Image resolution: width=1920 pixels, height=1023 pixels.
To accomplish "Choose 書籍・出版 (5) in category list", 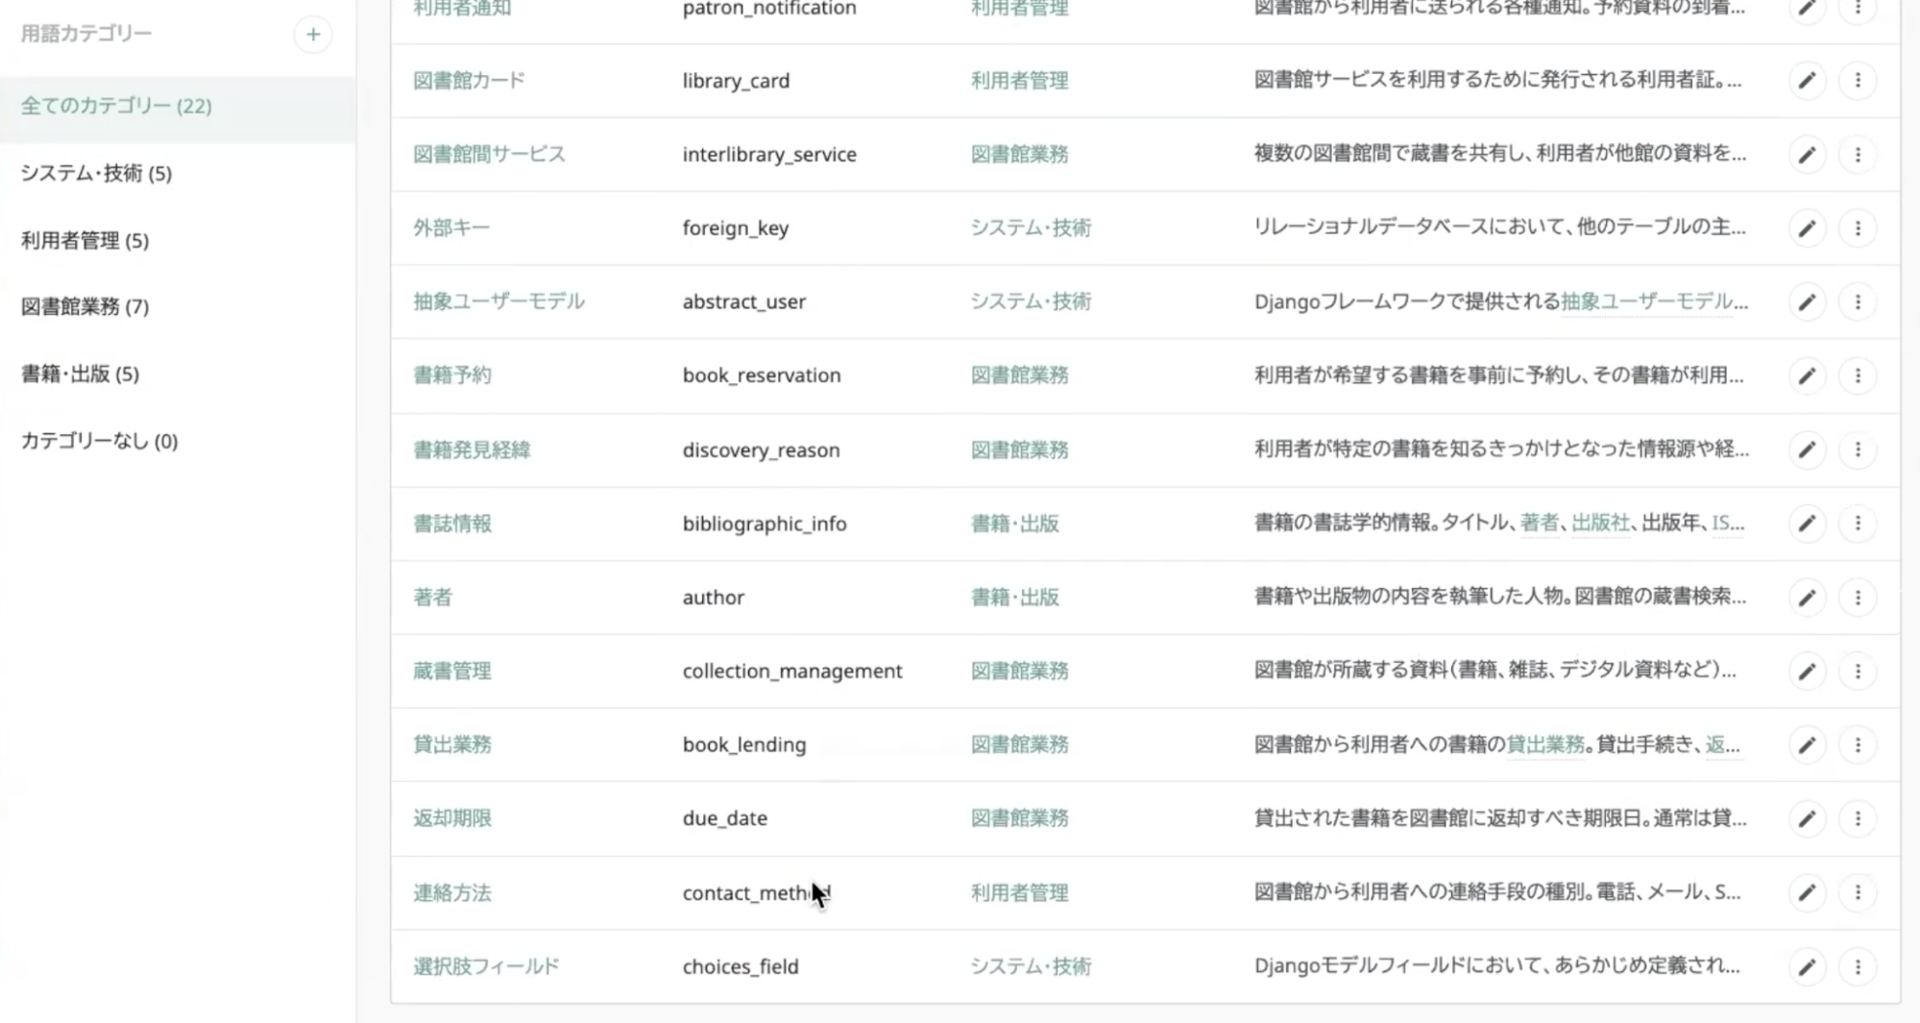I will point(80,374).
